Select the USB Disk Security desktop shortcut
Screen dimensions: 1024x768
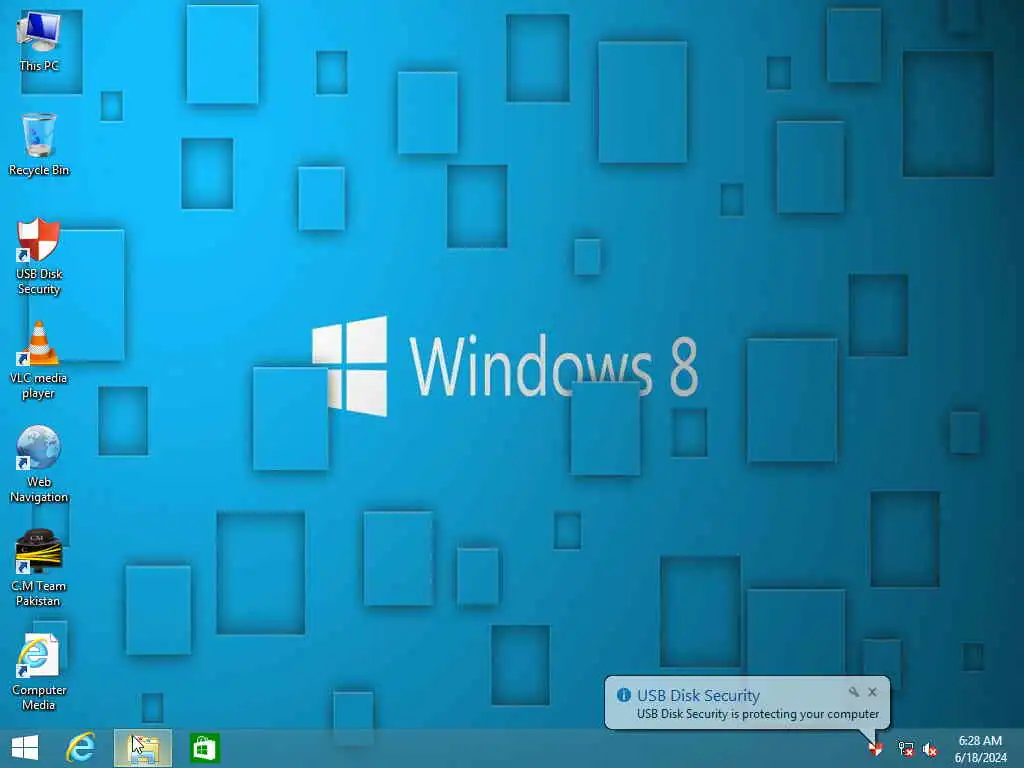tap(39, 257)
